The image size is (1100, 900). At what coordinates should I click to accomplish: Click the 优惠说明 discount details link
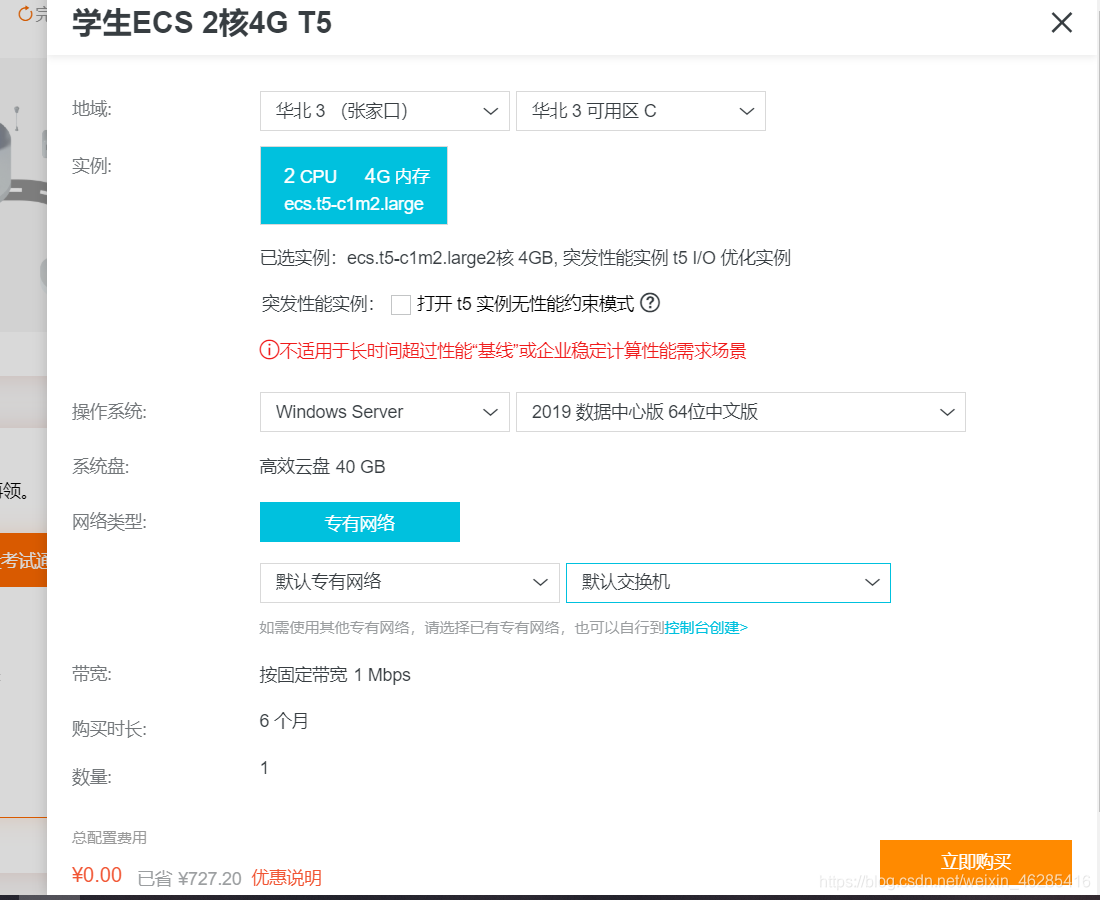pyautogui.click(x=287, y=877)
